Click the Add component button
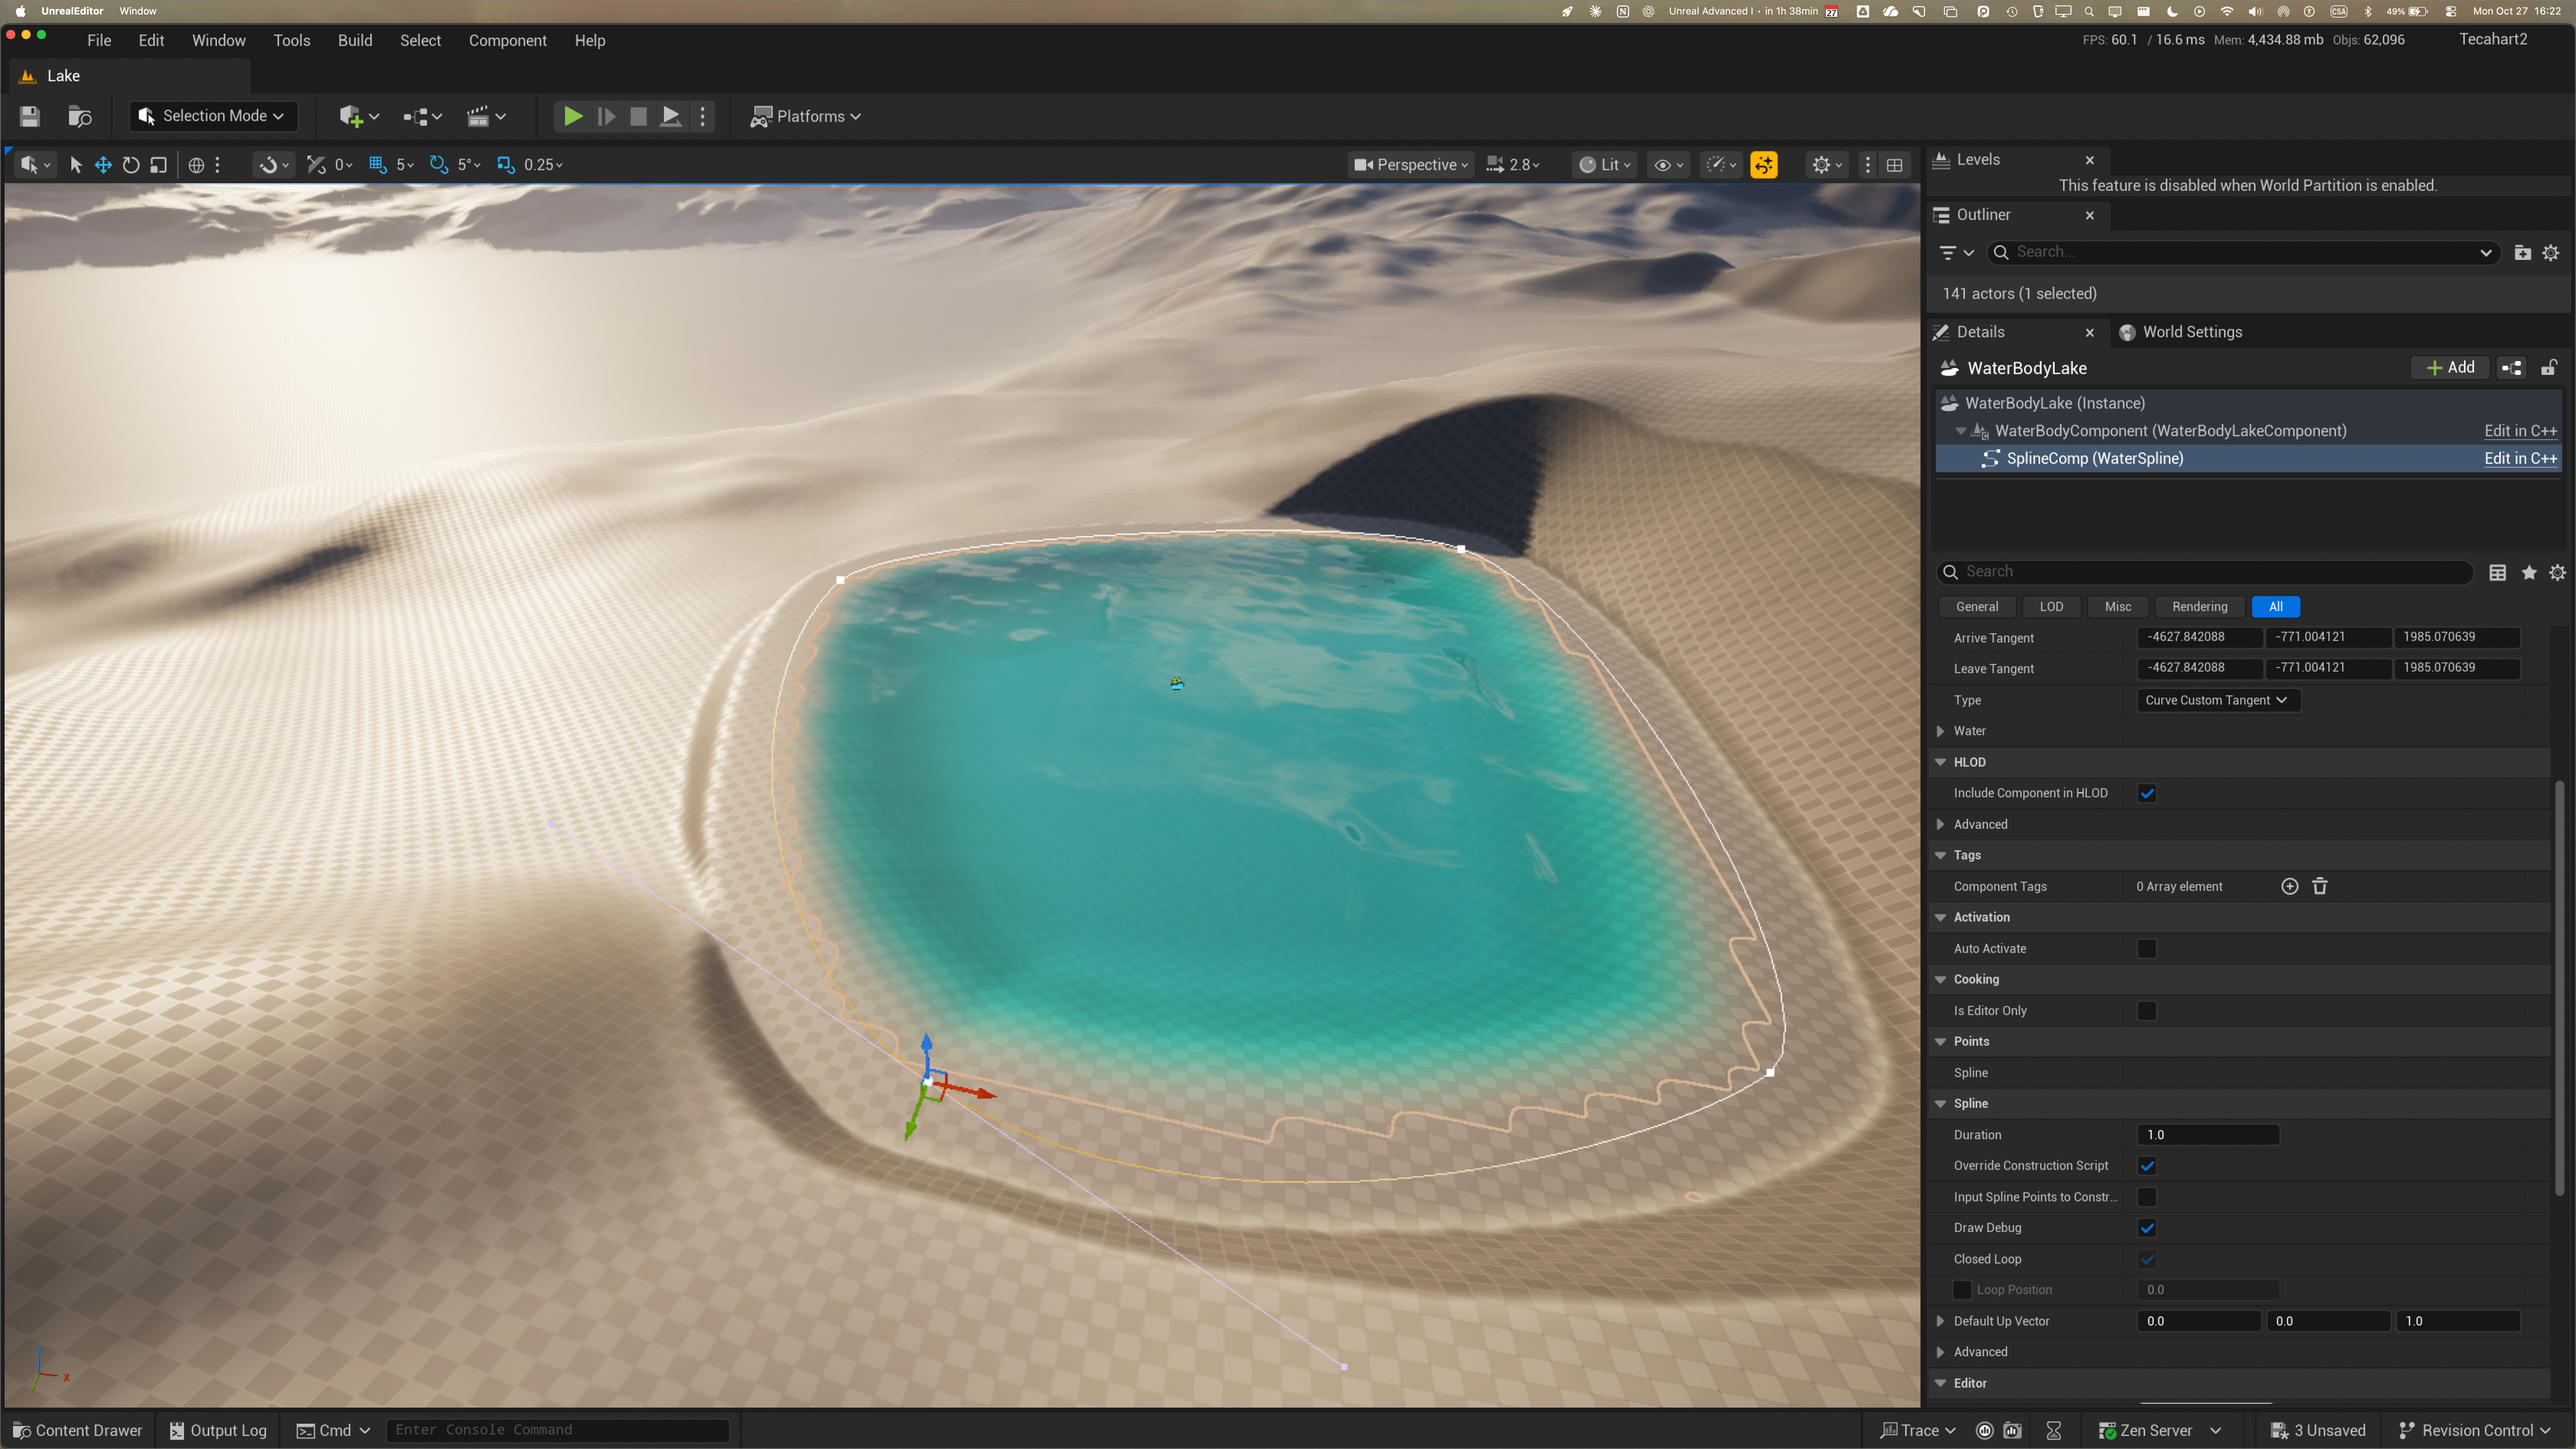This screenshot has width=2576, height=1449. 2450,368
